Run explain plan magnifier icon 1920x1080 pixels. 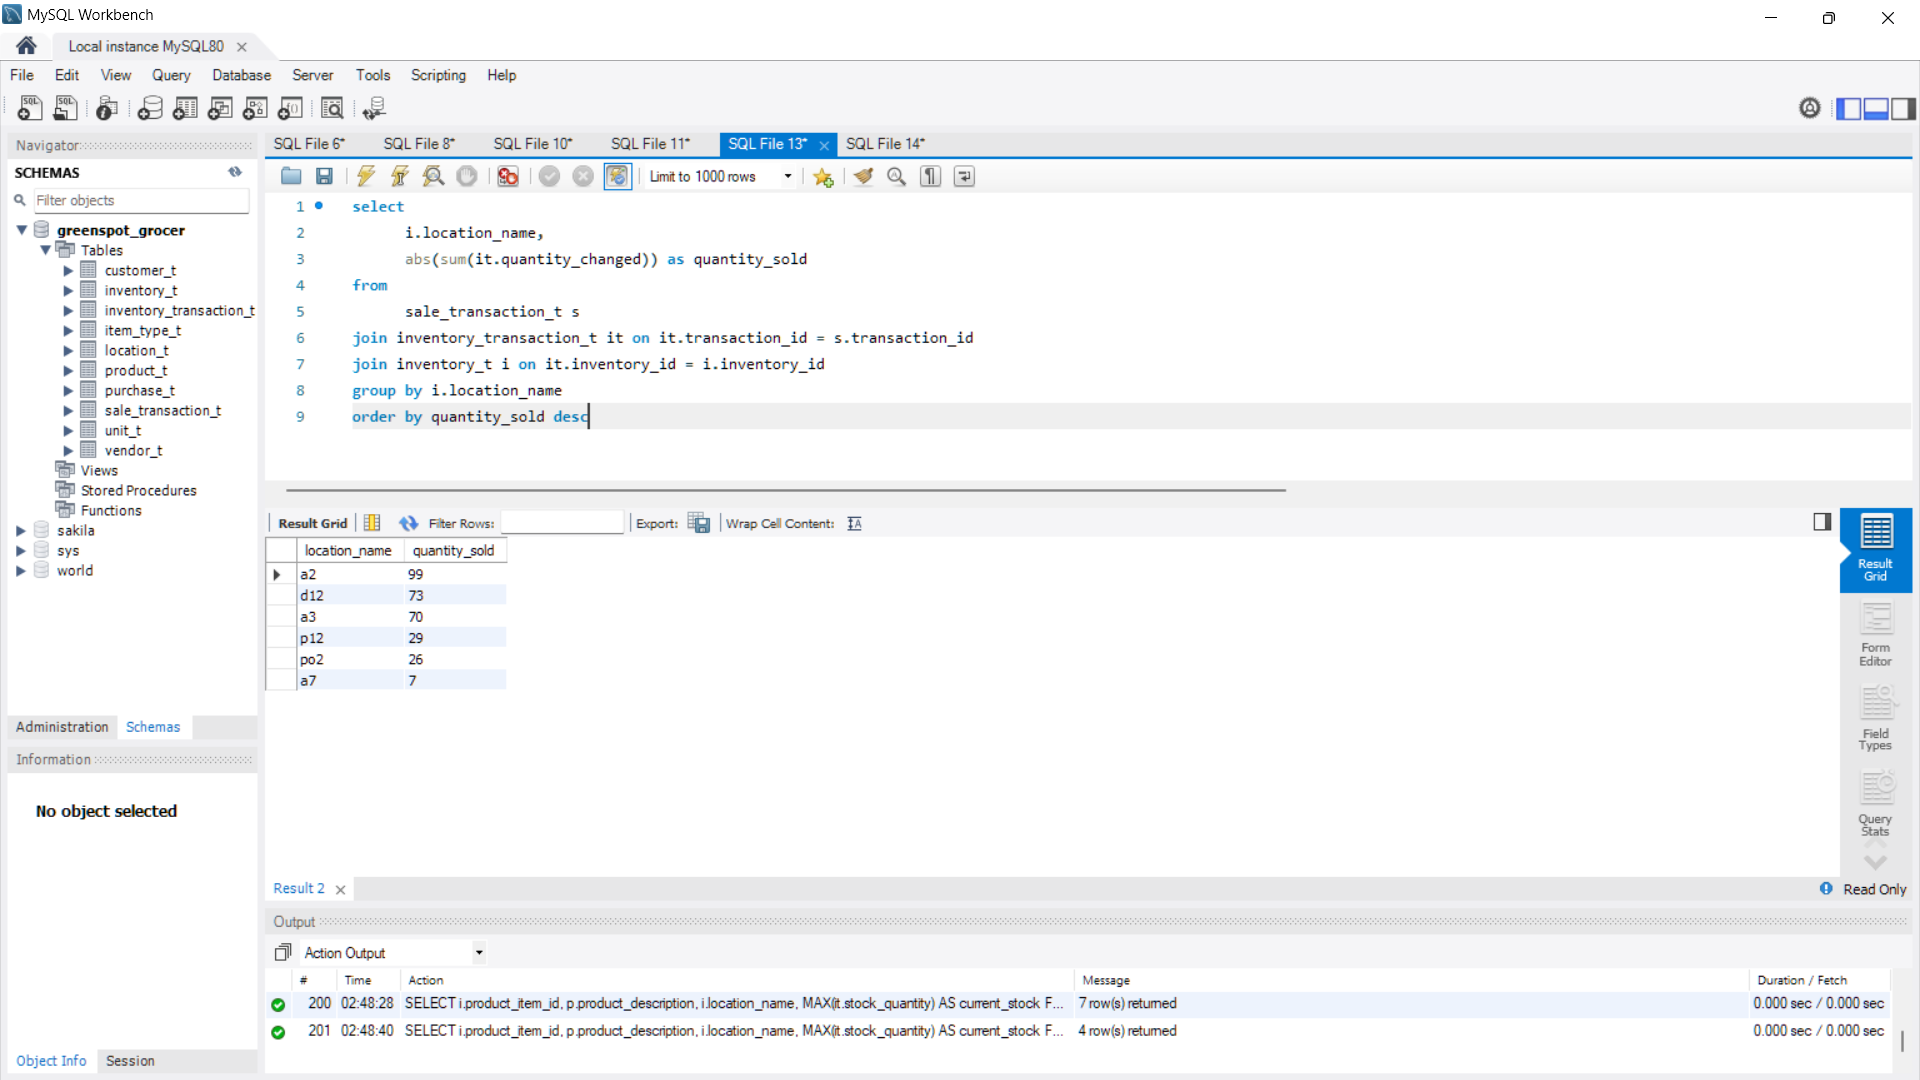433,177
